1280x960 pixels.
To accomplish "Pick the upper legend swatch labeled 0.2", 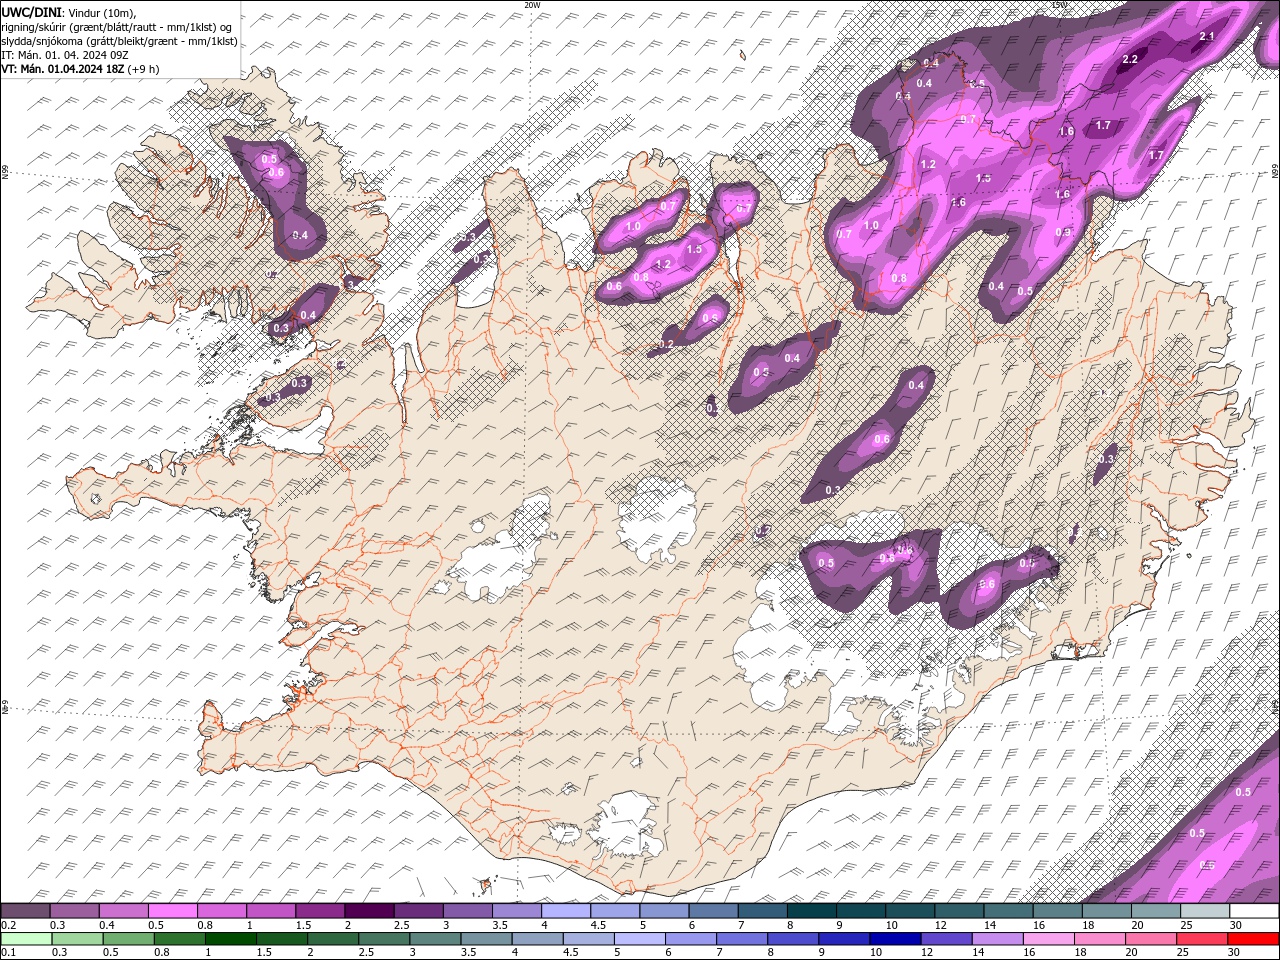I will click(25, 911).
